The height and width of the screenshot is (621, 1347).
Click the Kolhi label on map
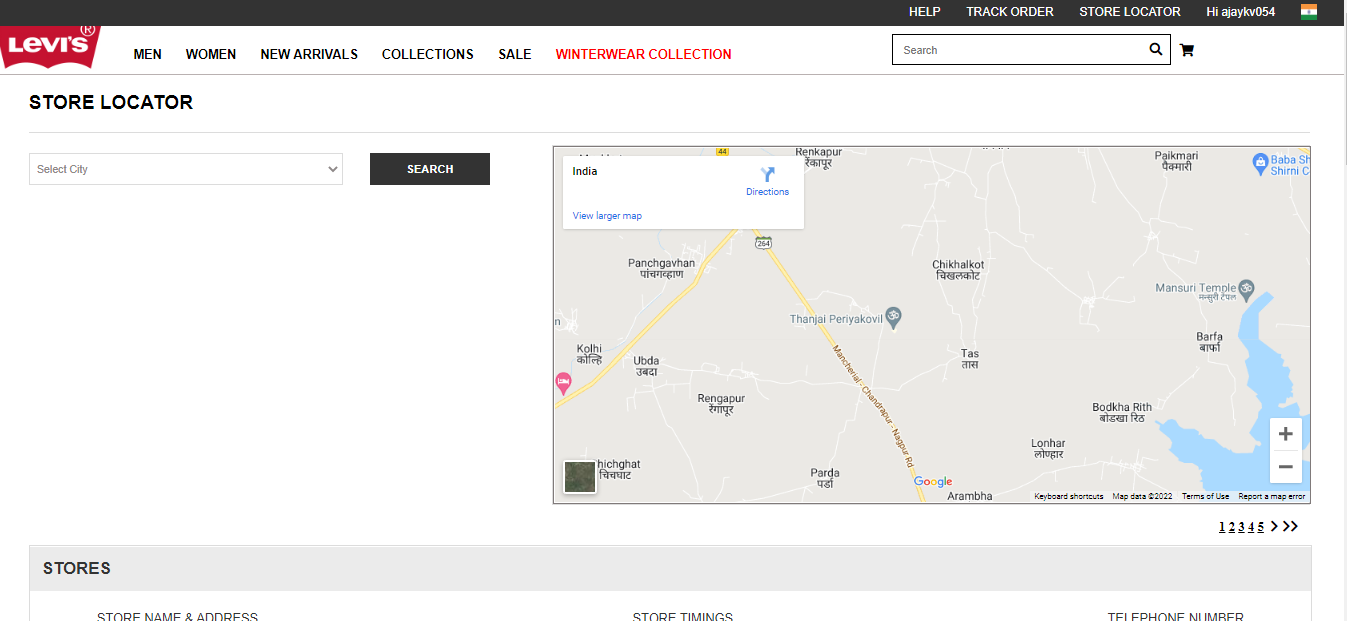click(589, 354)
